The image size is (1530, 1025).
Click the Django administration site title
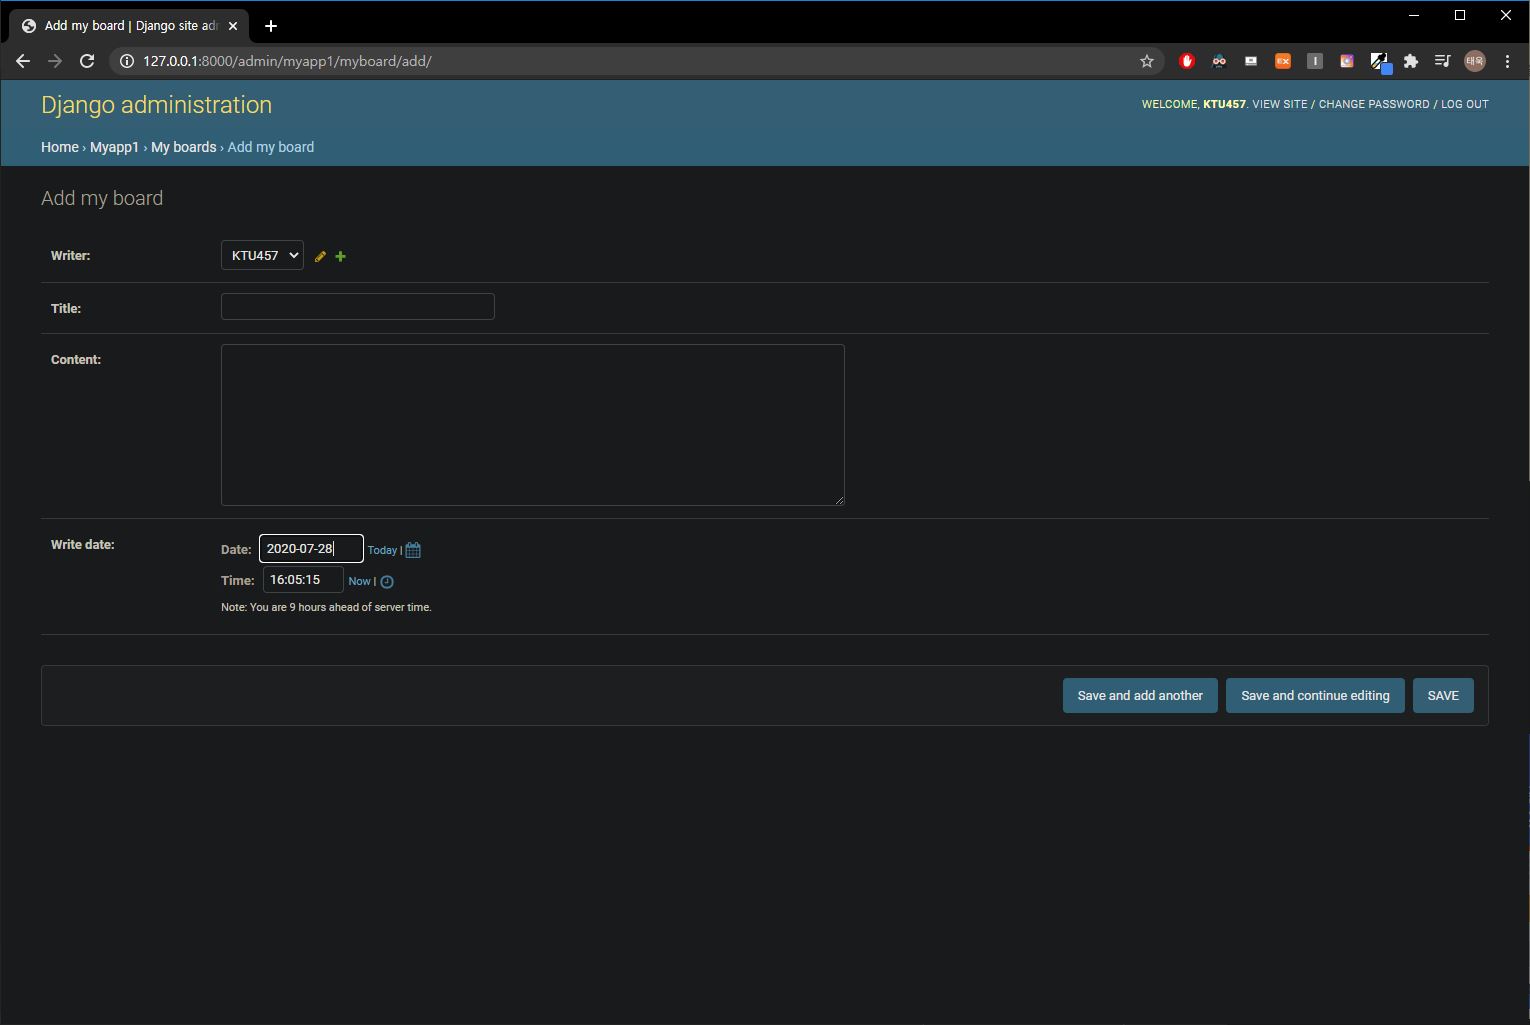tap(156, 105)
